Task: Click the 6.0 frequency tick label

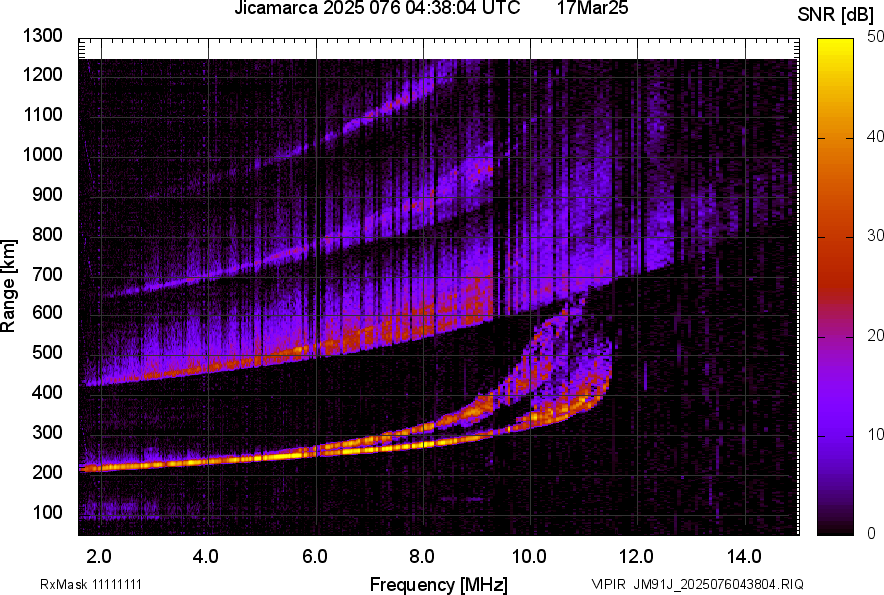Action: pyautogui.click(x=315, y=557)
